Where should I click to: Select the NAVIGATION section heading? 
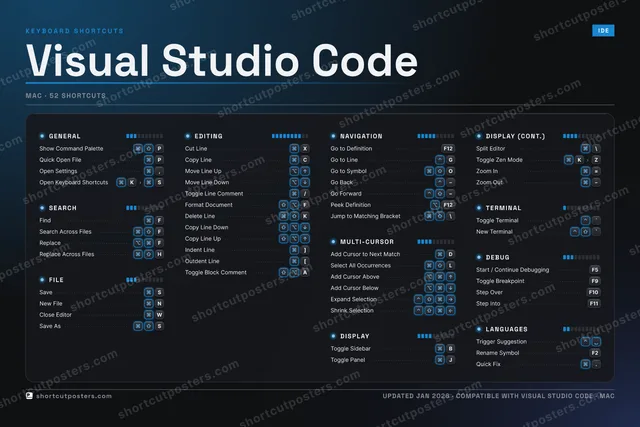[361, 136]
